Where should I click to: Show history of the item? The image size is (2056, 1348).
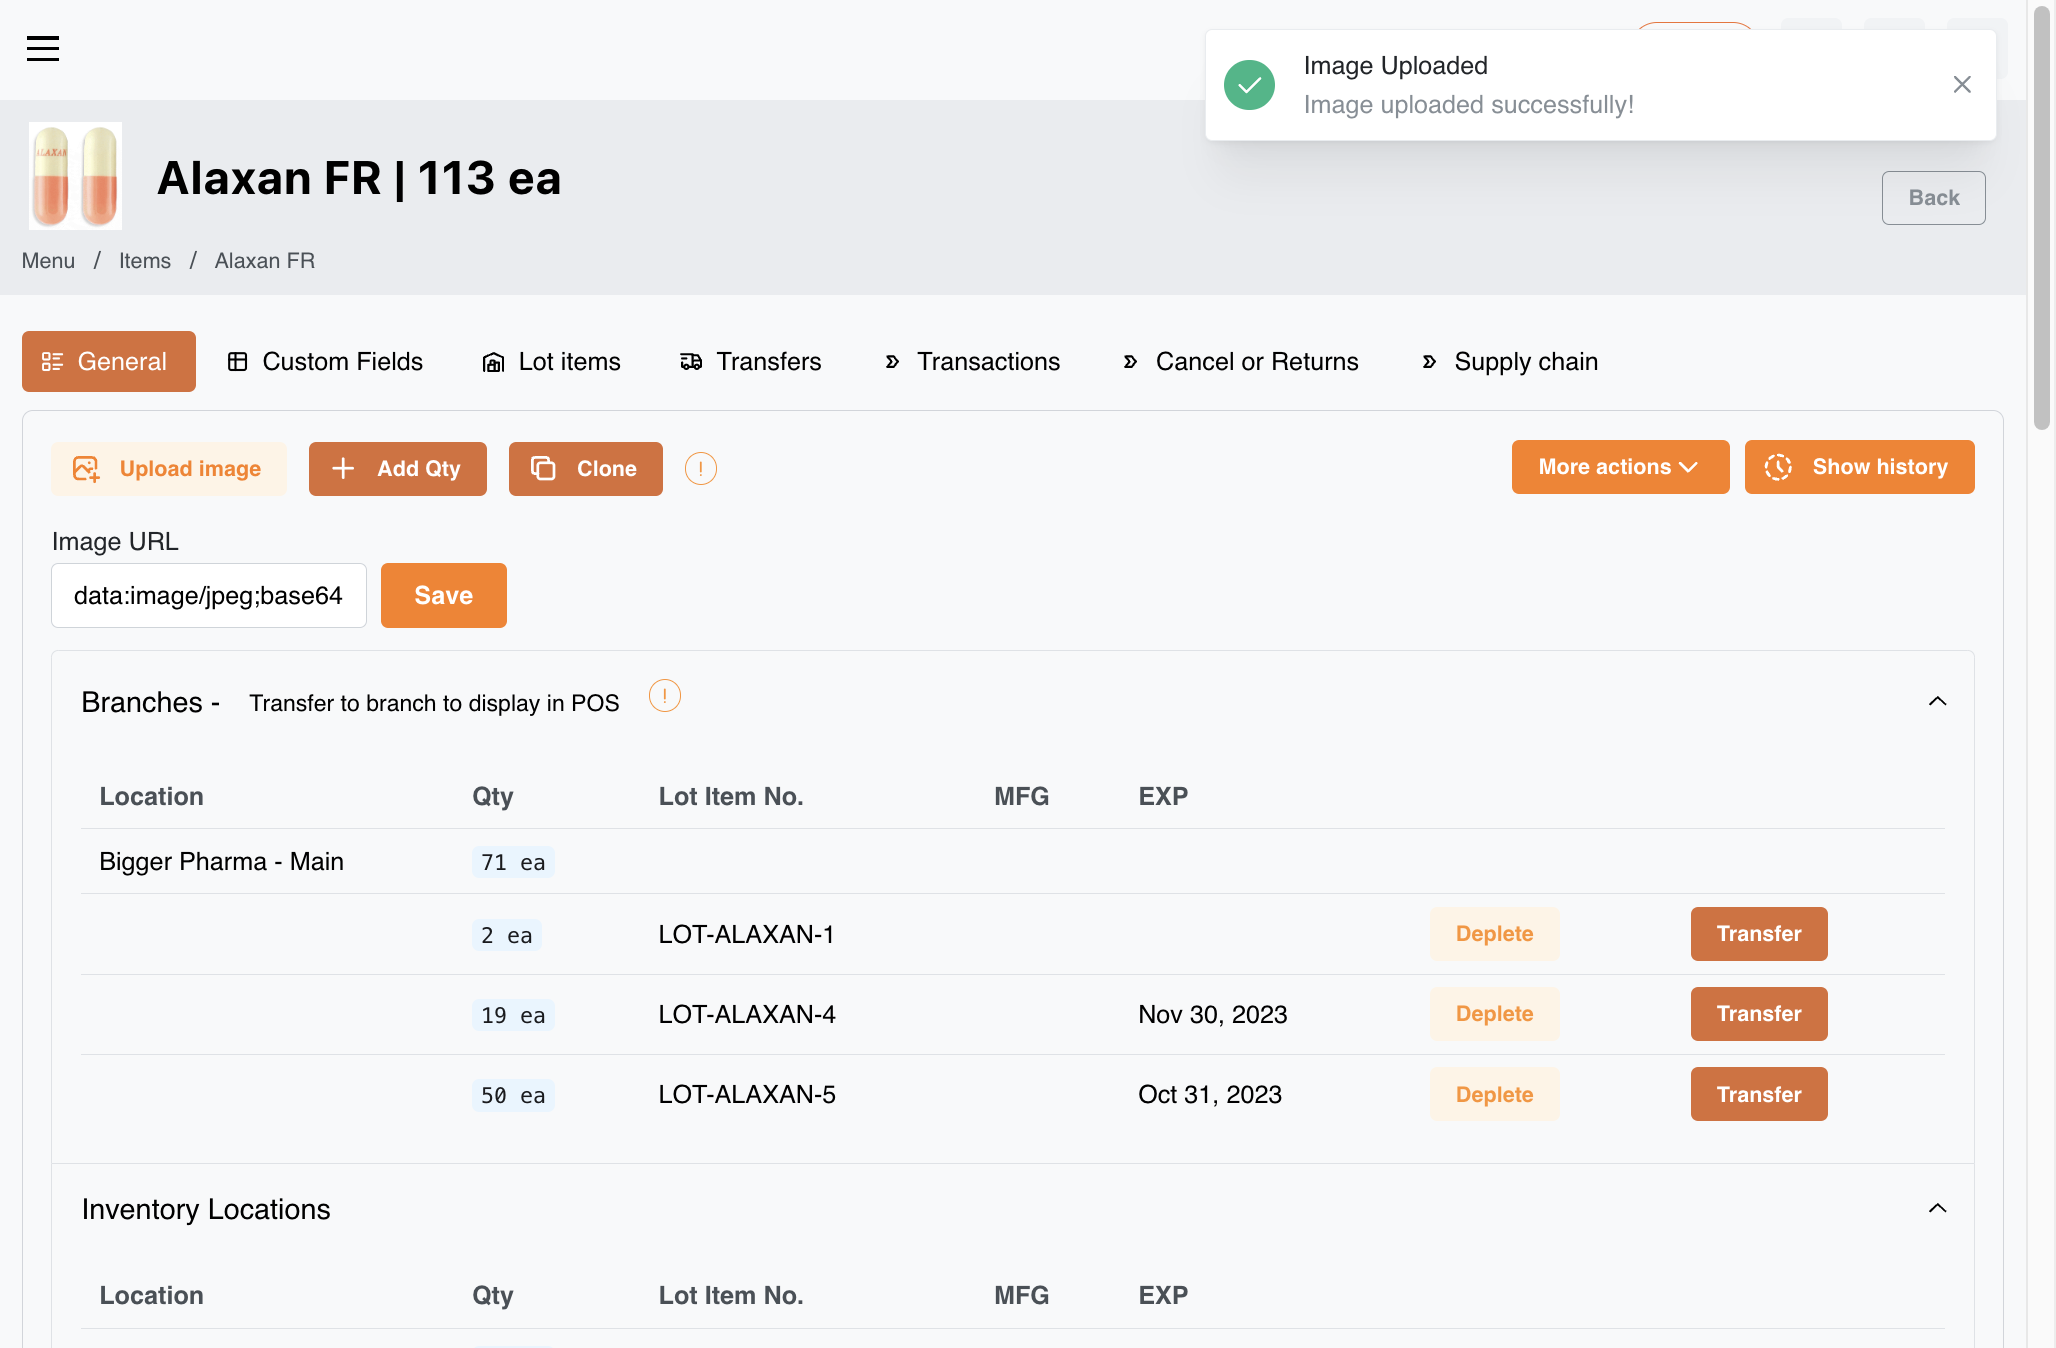coord(1860,467)
